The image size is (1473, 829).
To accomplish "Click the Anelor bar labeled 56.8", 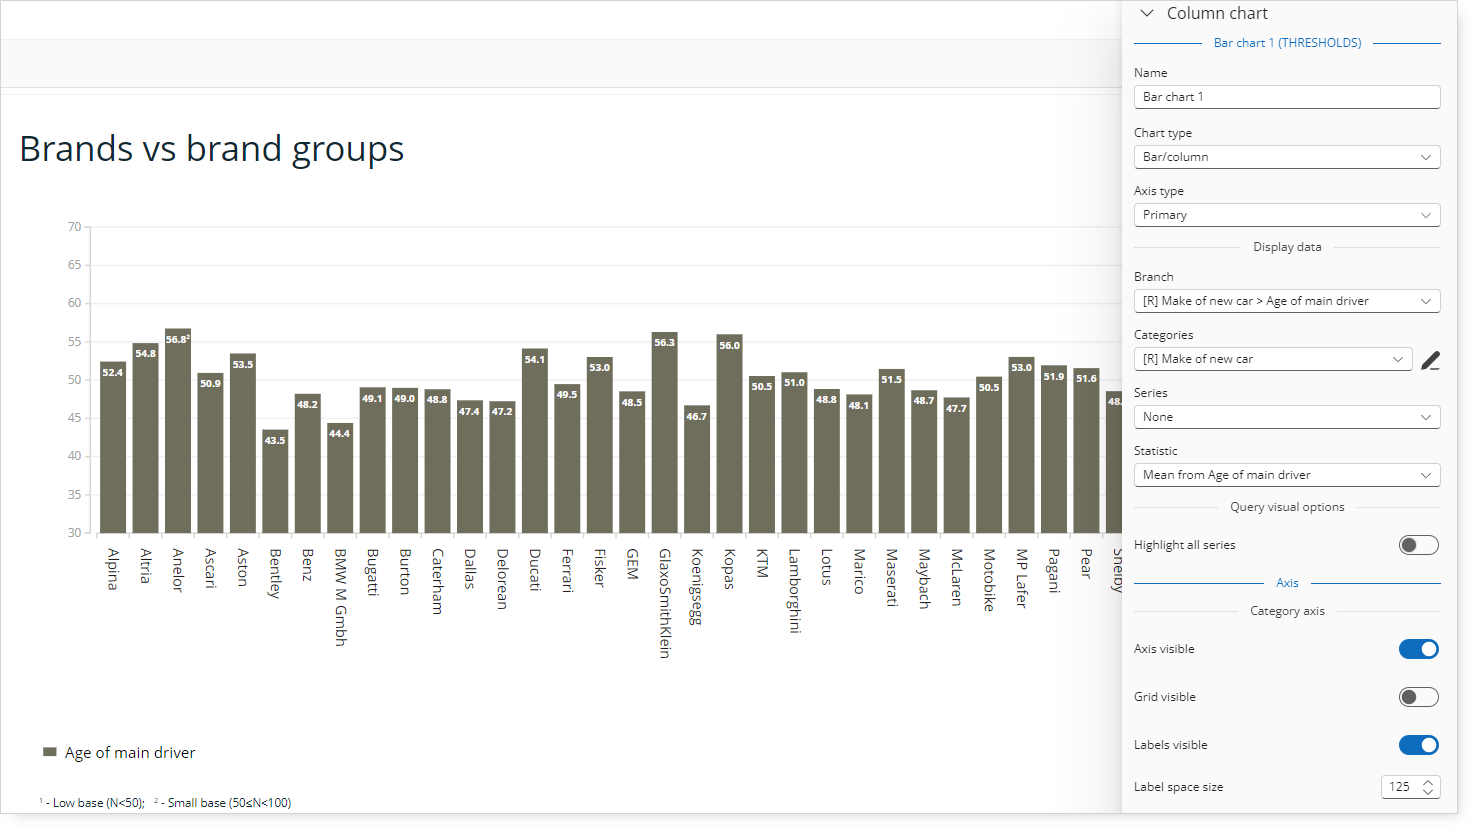I will pos(178,431).
